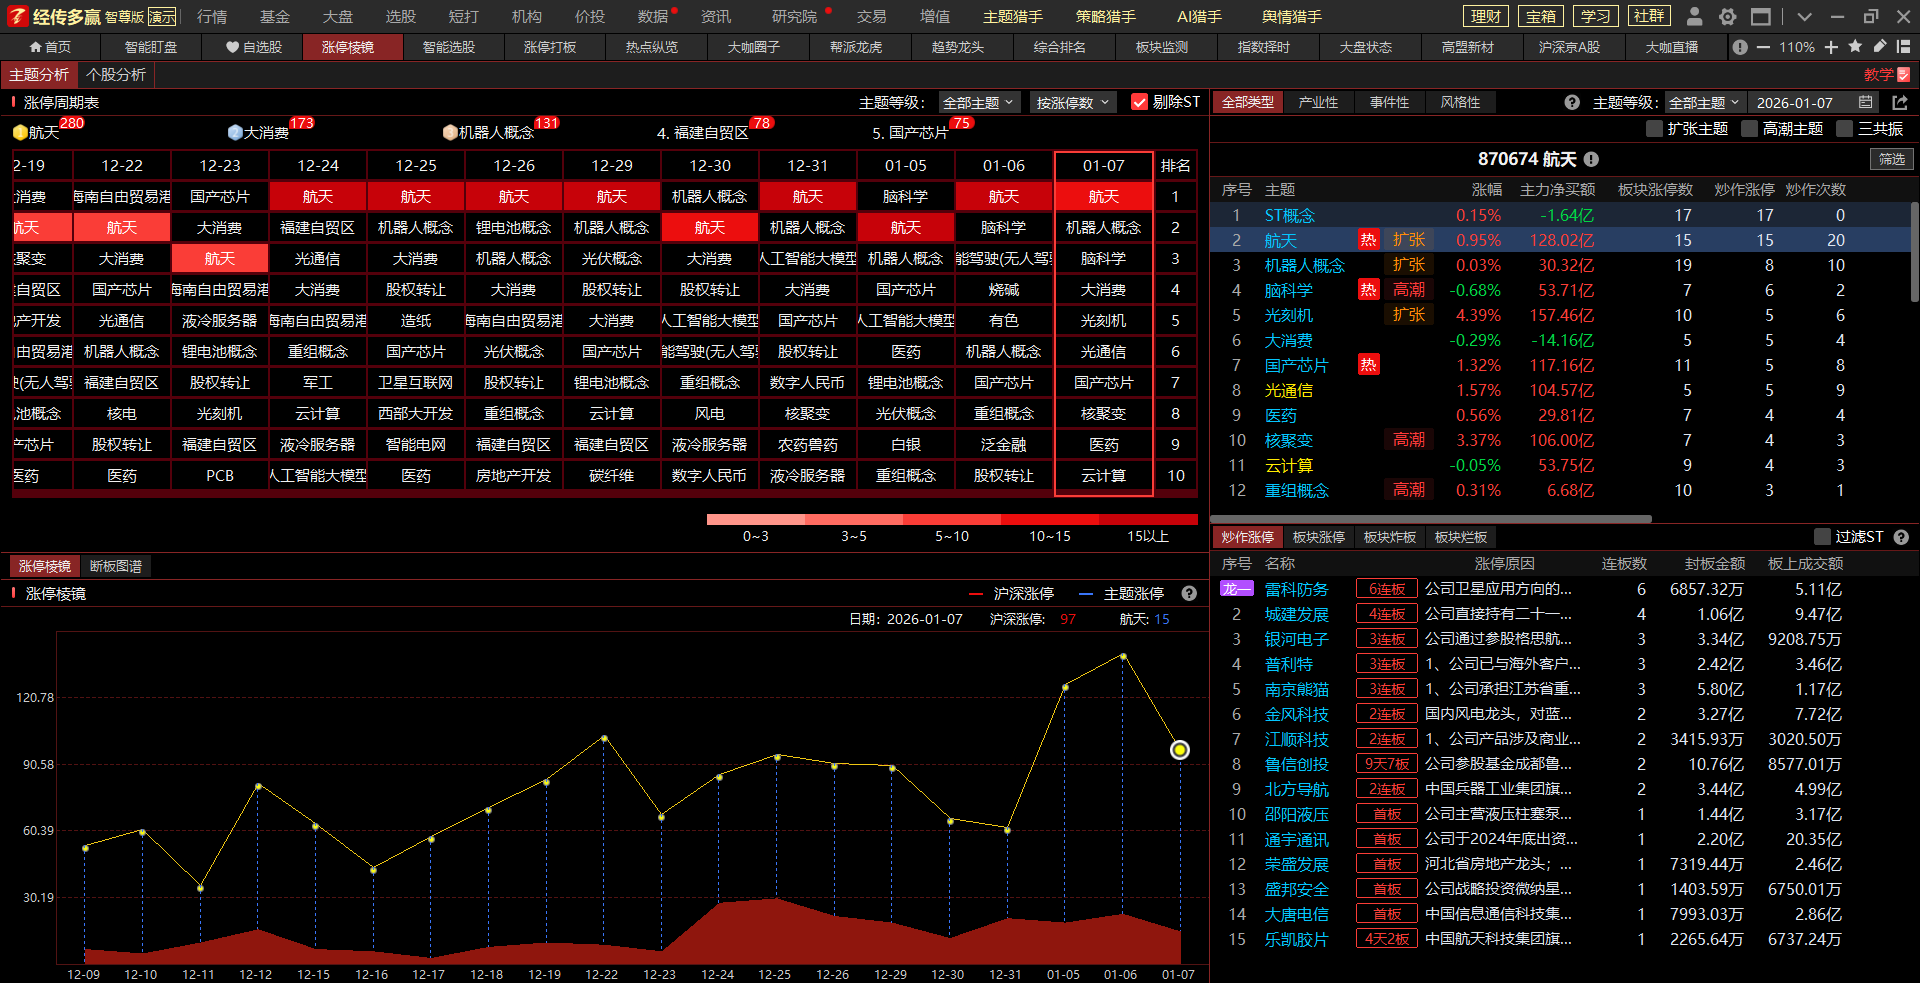Switch to the 个股分析 tab
The height and width of the screenshot is (983, 1920).
(x=116, y=75)
